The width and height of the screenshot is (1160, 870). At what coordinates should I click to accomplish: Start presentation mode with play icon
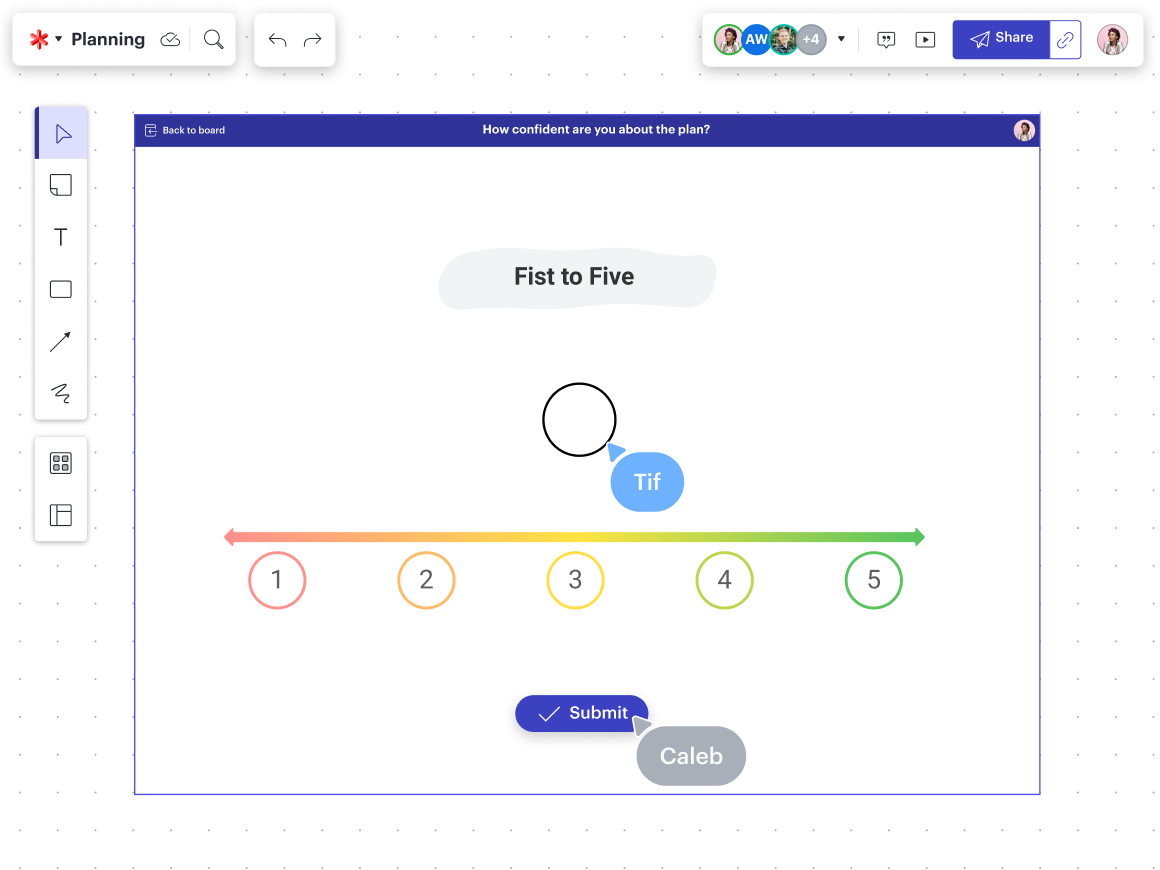(x=925, y=40)
